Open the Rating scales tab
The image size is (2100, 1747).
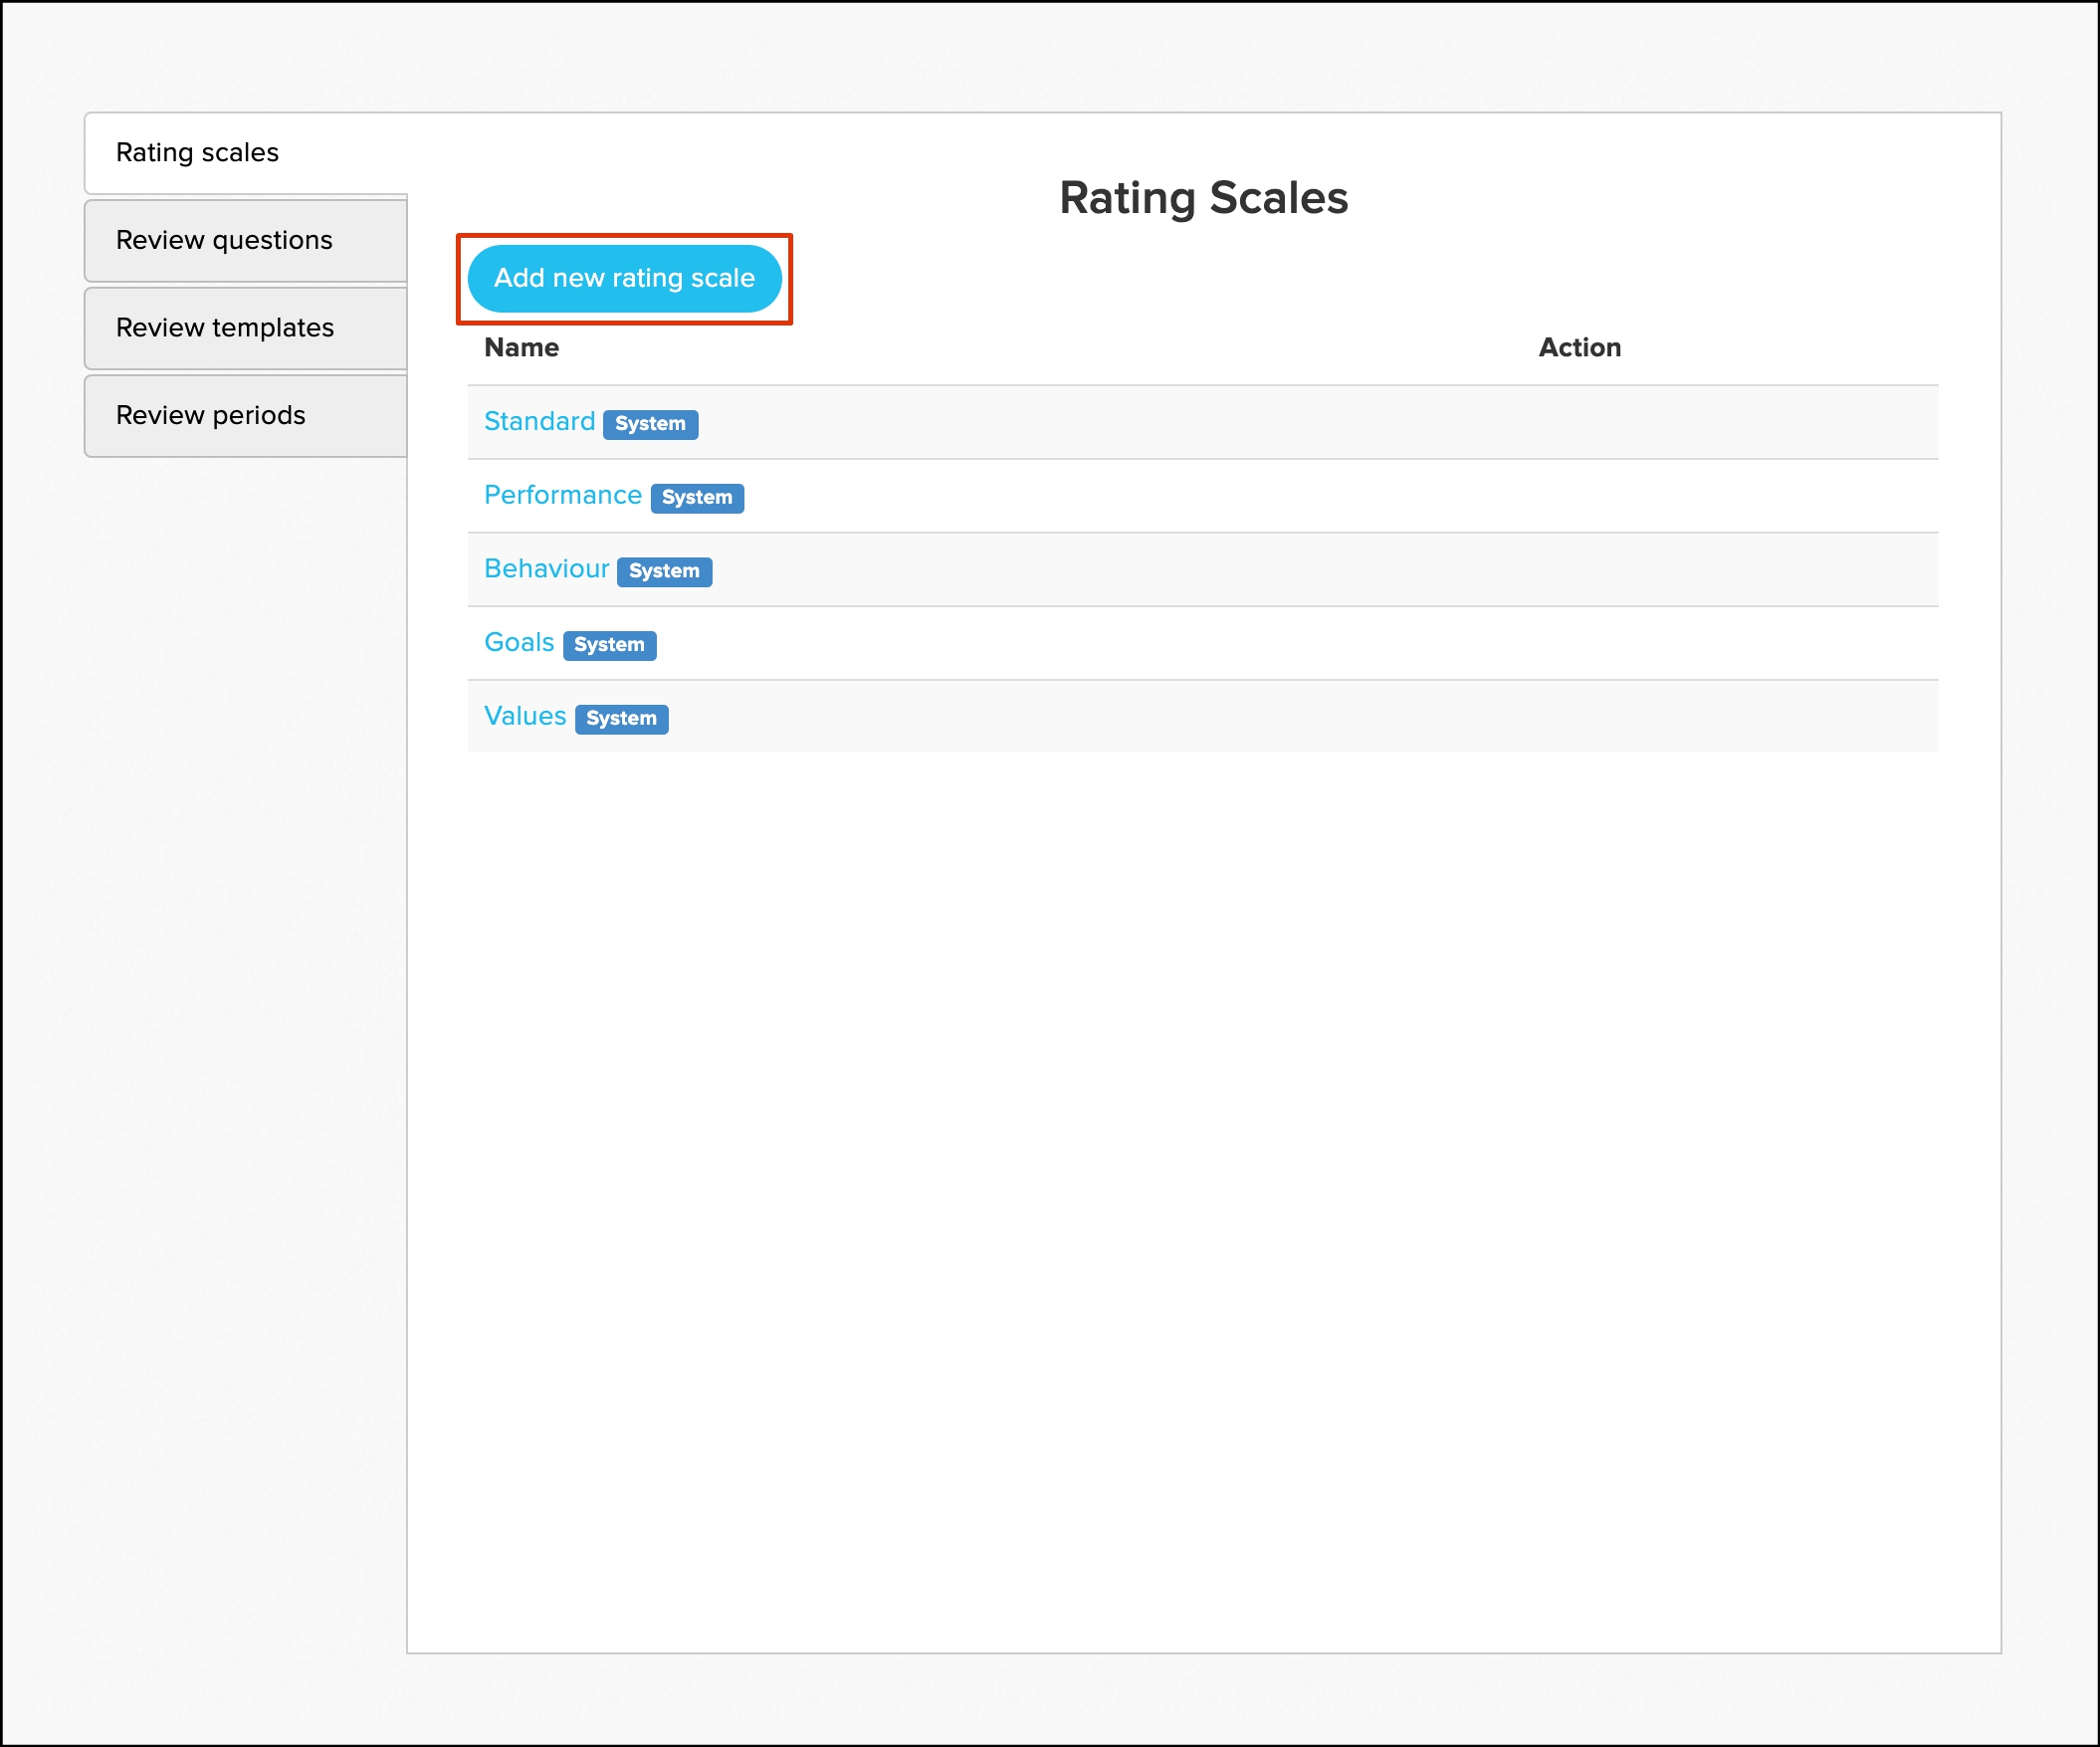197,153
